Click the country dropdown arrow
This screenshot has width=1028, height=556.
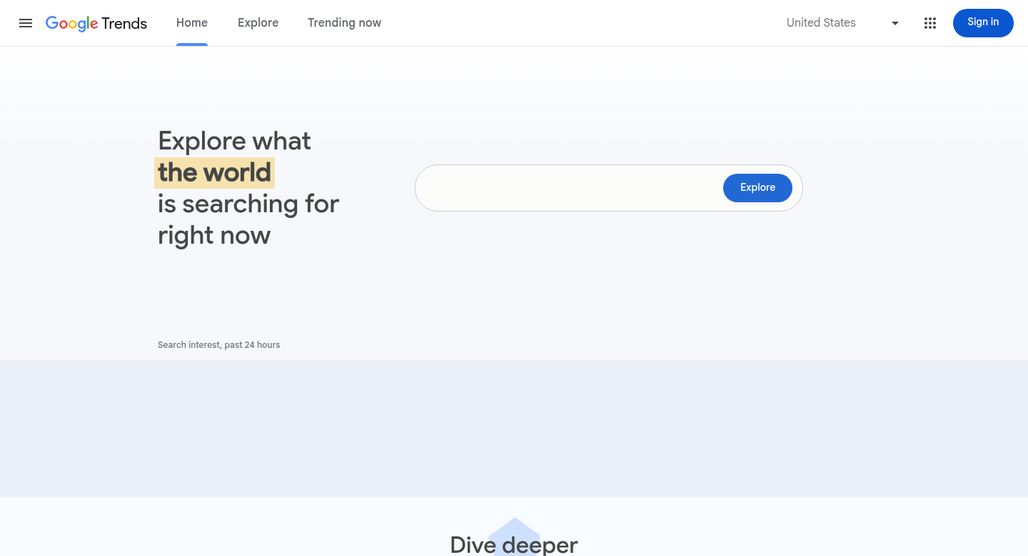tap(895, 23)
